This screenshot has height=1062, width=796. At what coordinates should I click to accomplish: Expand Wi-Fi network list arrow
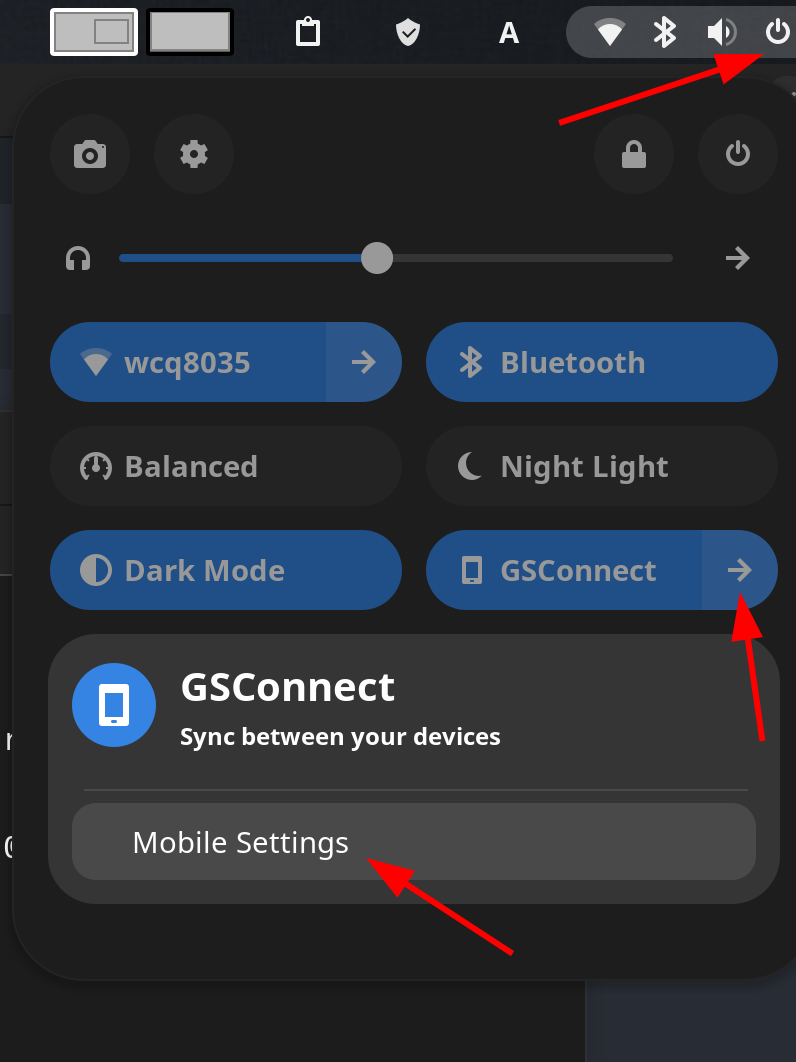coord(364,362)
